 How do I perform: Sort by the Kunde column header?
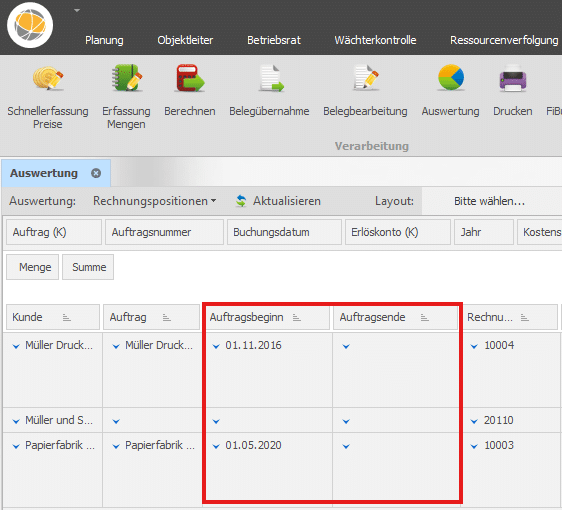(x=53, y=317)
